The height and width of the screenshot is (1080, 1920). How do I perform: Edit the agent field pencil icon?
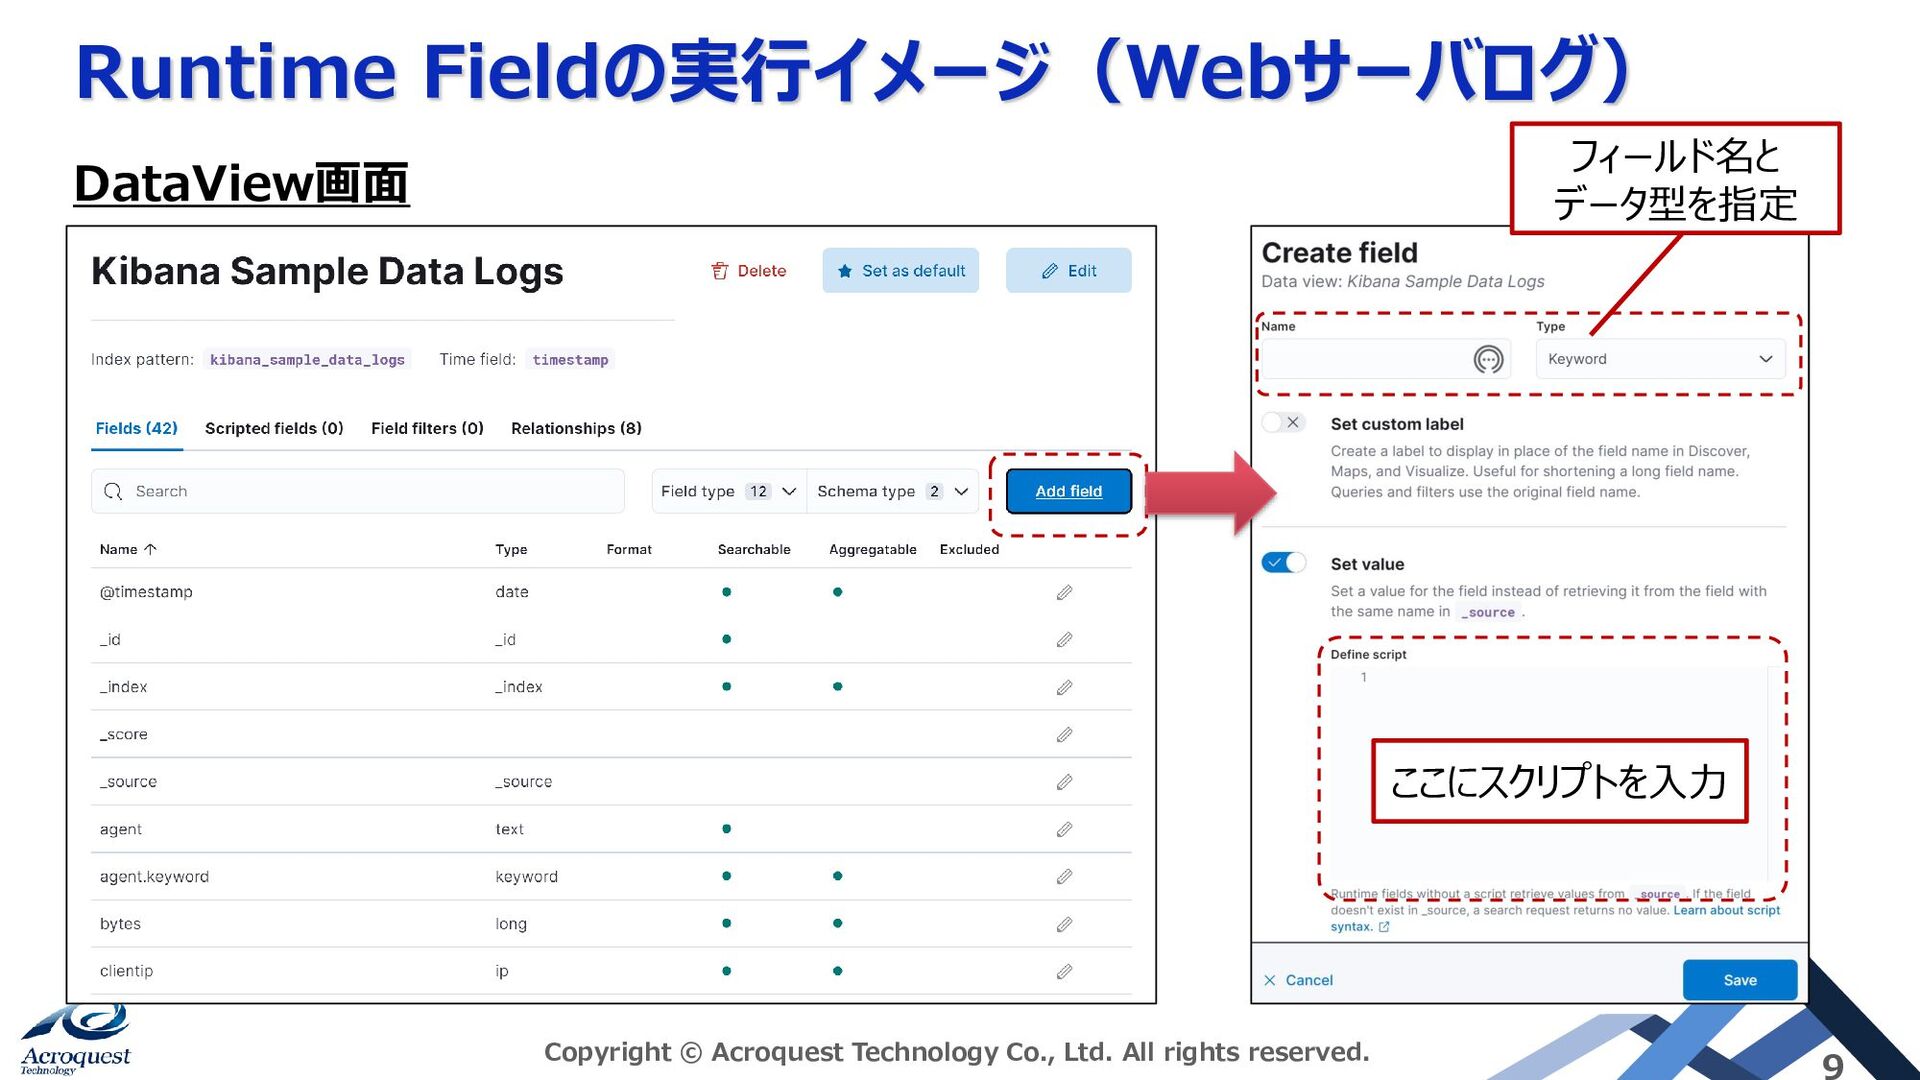(x=1064, y=829)
